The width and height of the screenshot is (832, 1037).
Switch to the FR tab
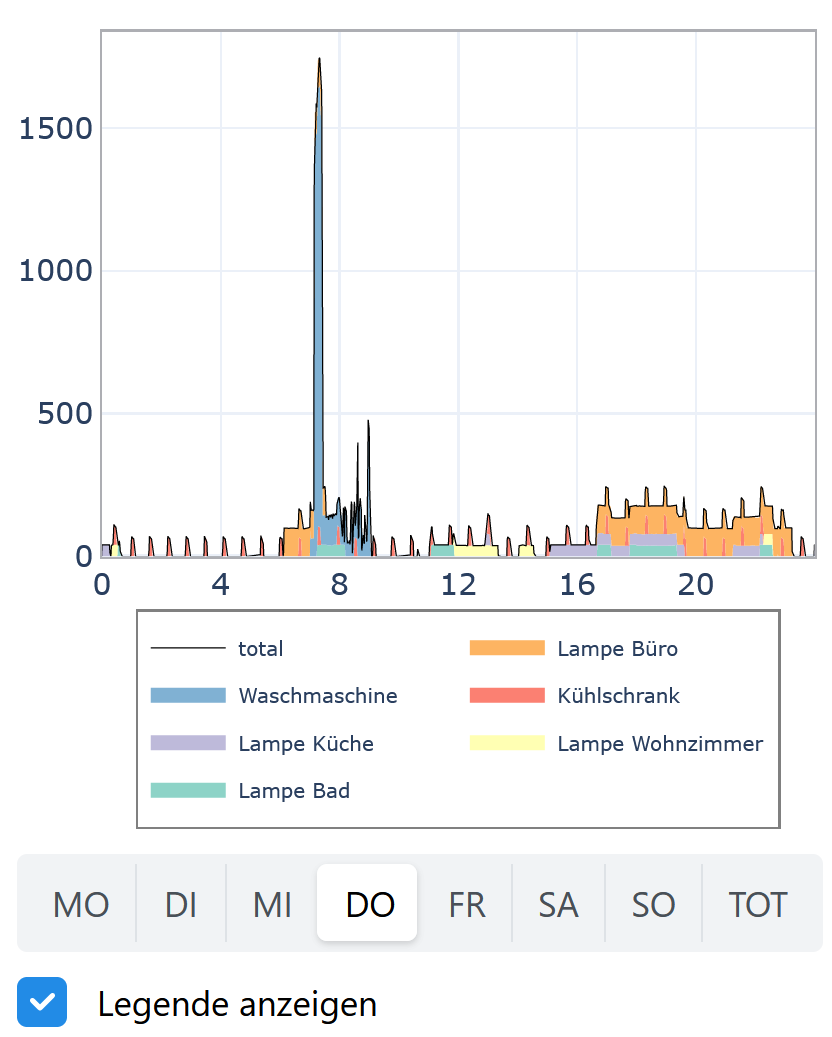tap(466, 903)
